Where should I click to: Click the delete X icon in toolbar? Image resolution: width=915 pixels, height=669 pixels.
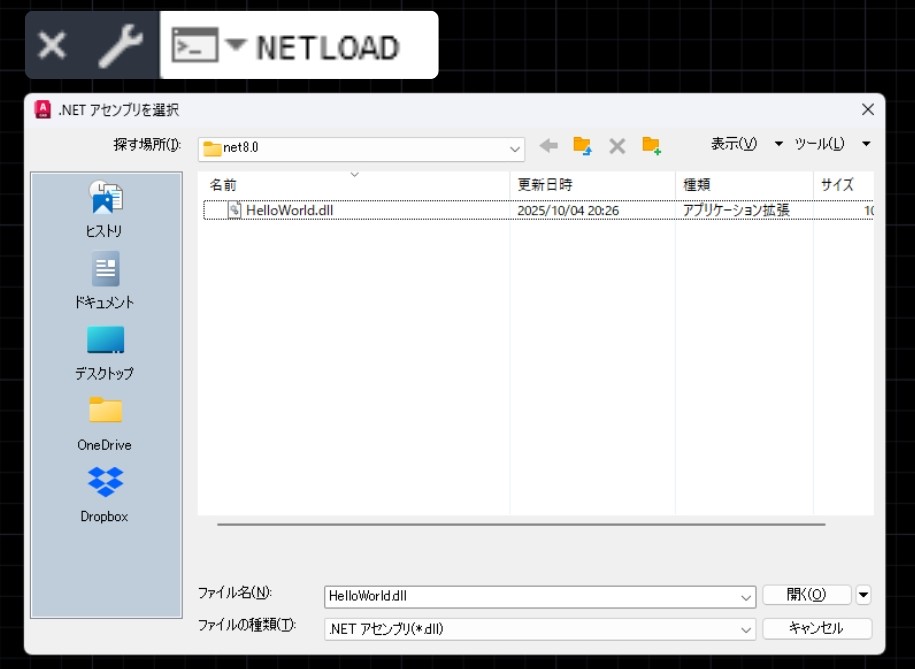(x=617, y=146)
